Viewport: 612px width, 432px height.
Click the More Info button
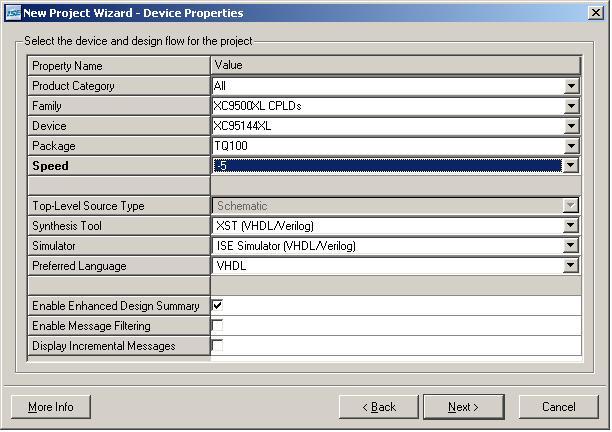(51, 407)
